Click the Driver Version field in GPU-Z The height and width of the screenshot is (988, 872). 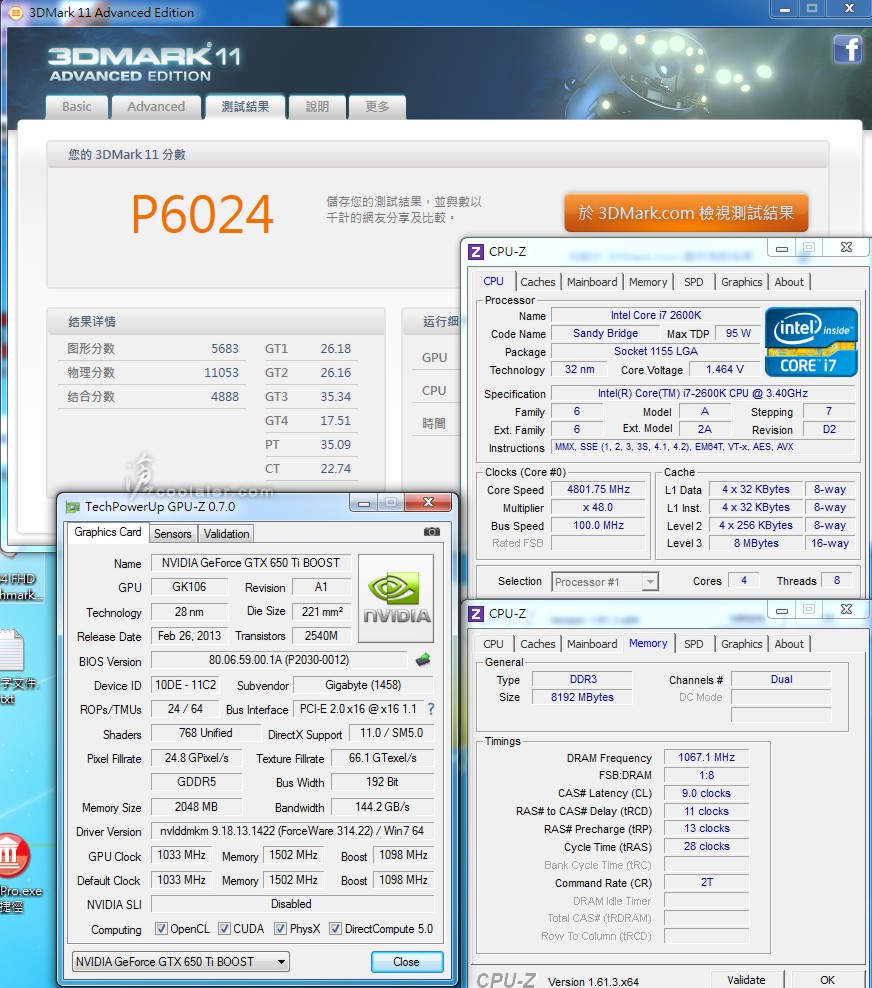tap(292, 831)
